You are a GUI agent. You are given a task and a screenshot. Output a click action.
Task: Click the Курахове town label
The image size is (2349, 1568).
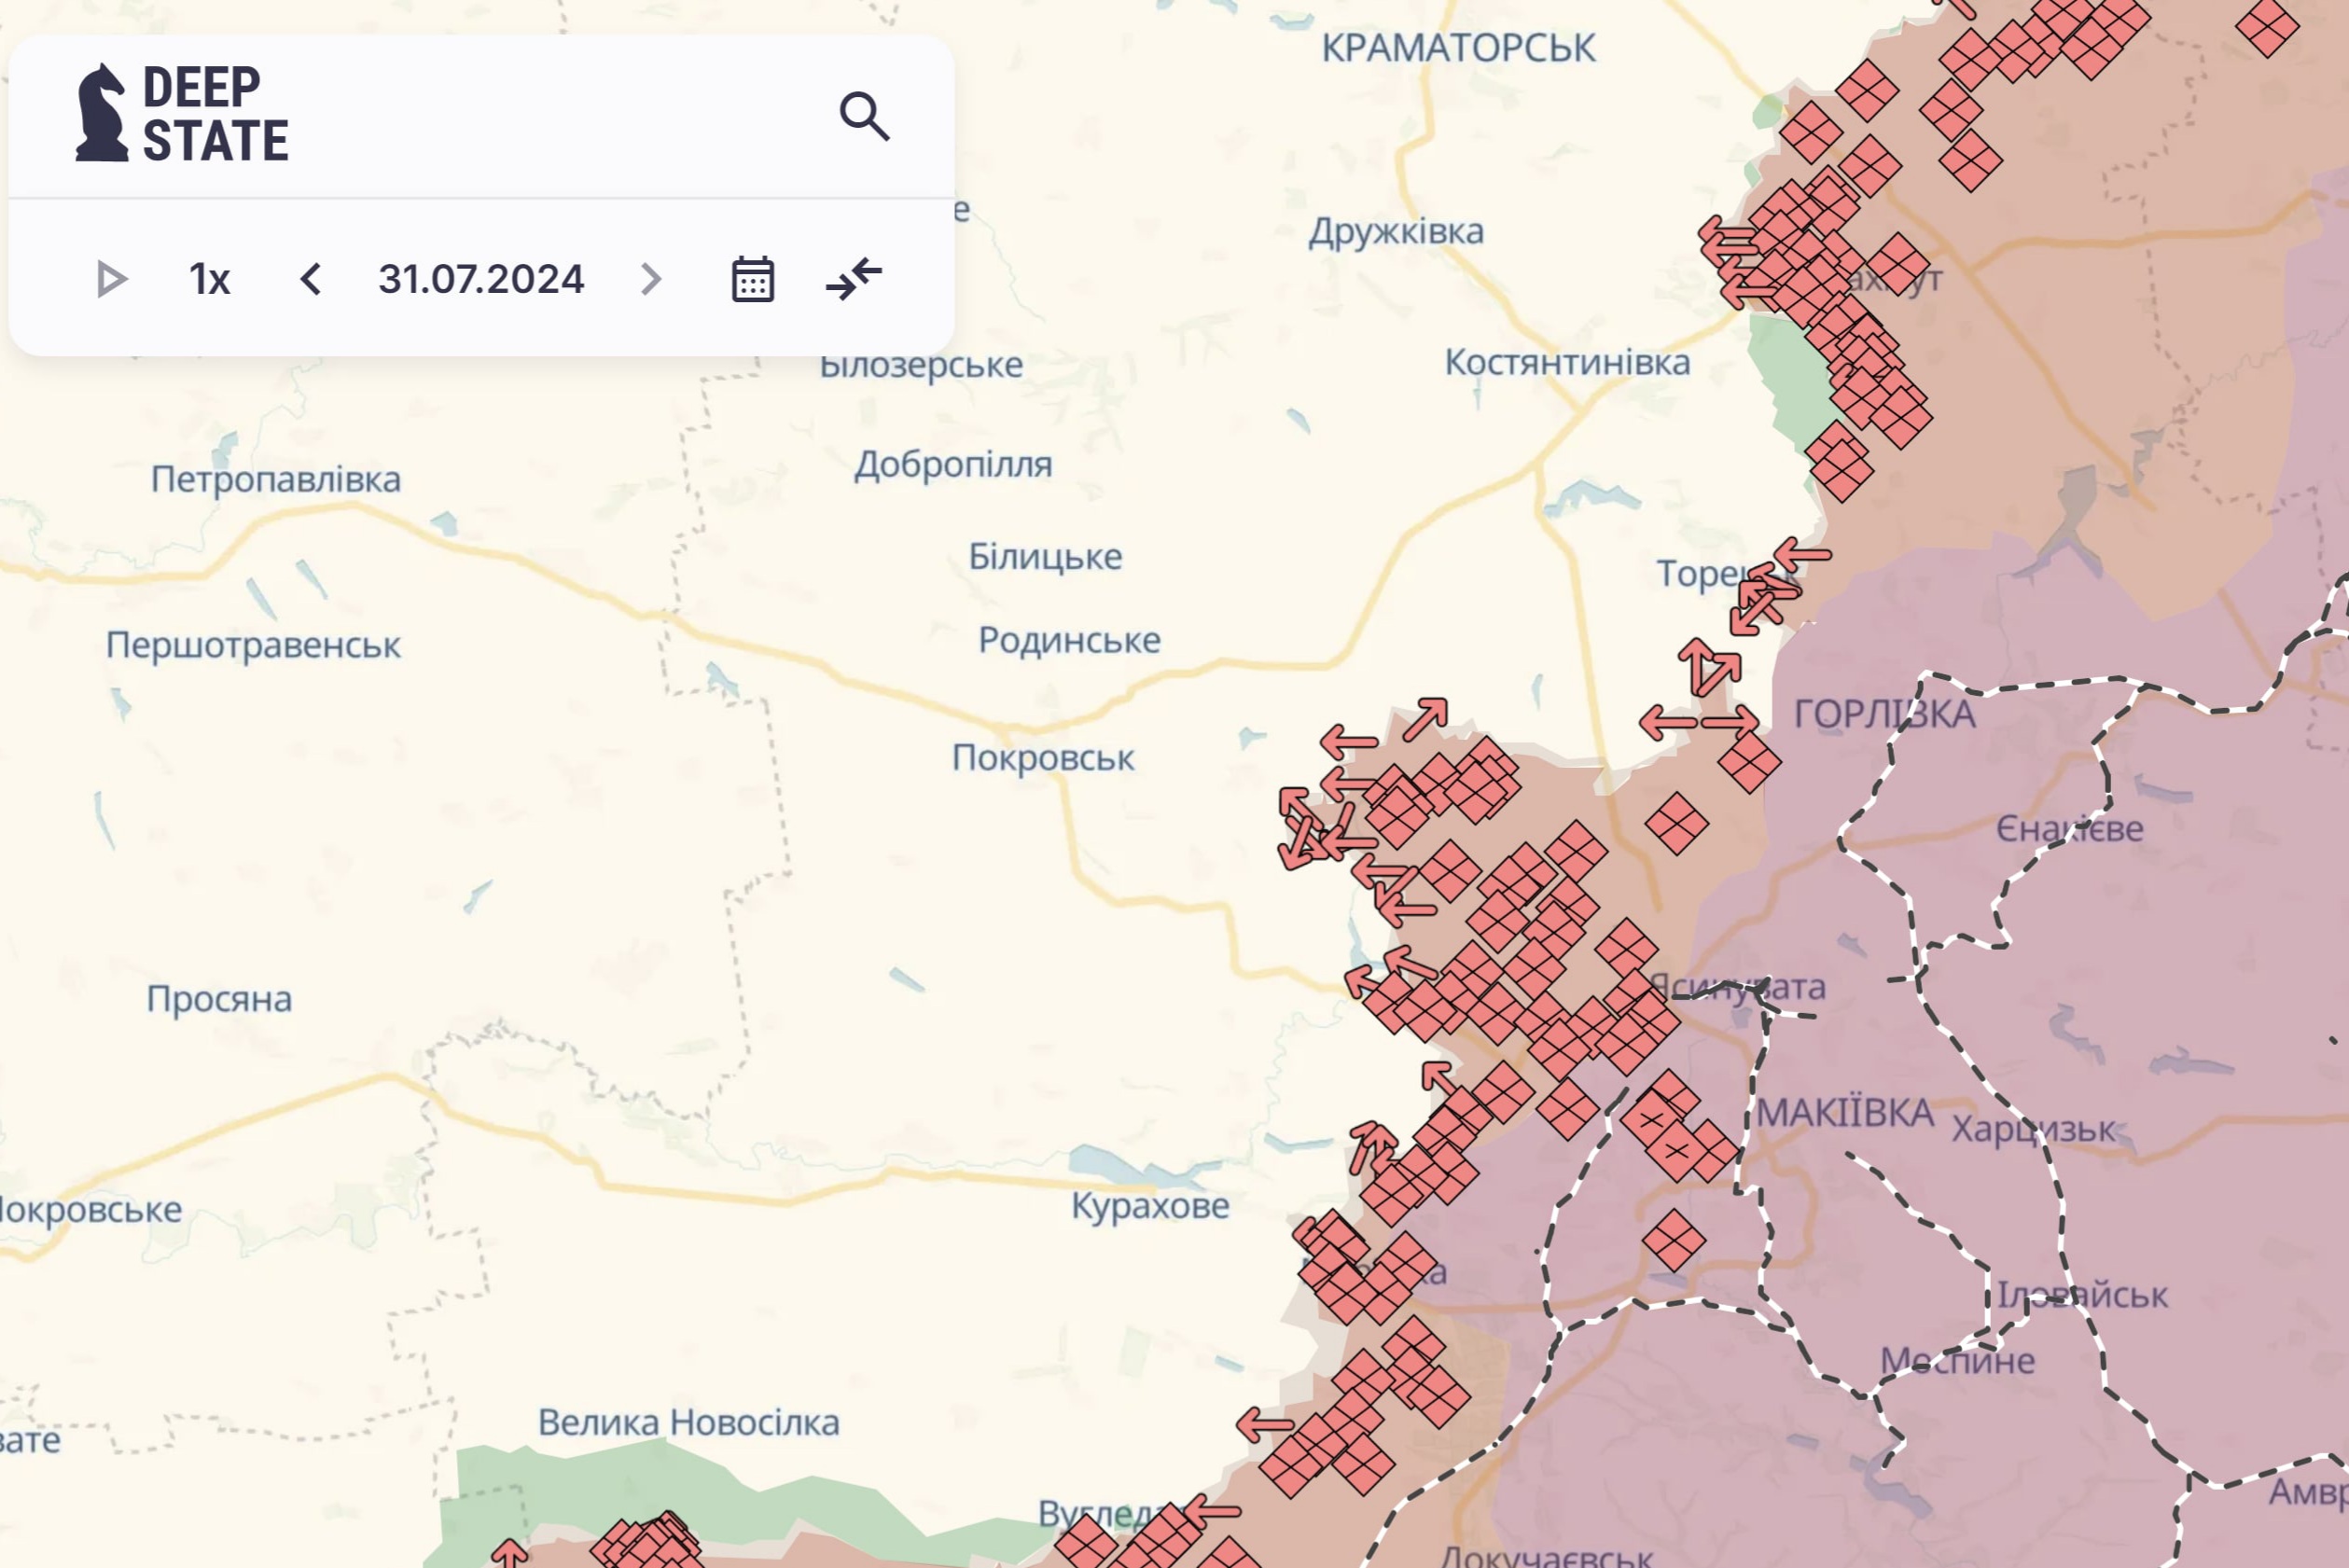click(x=1150, y=1206)
